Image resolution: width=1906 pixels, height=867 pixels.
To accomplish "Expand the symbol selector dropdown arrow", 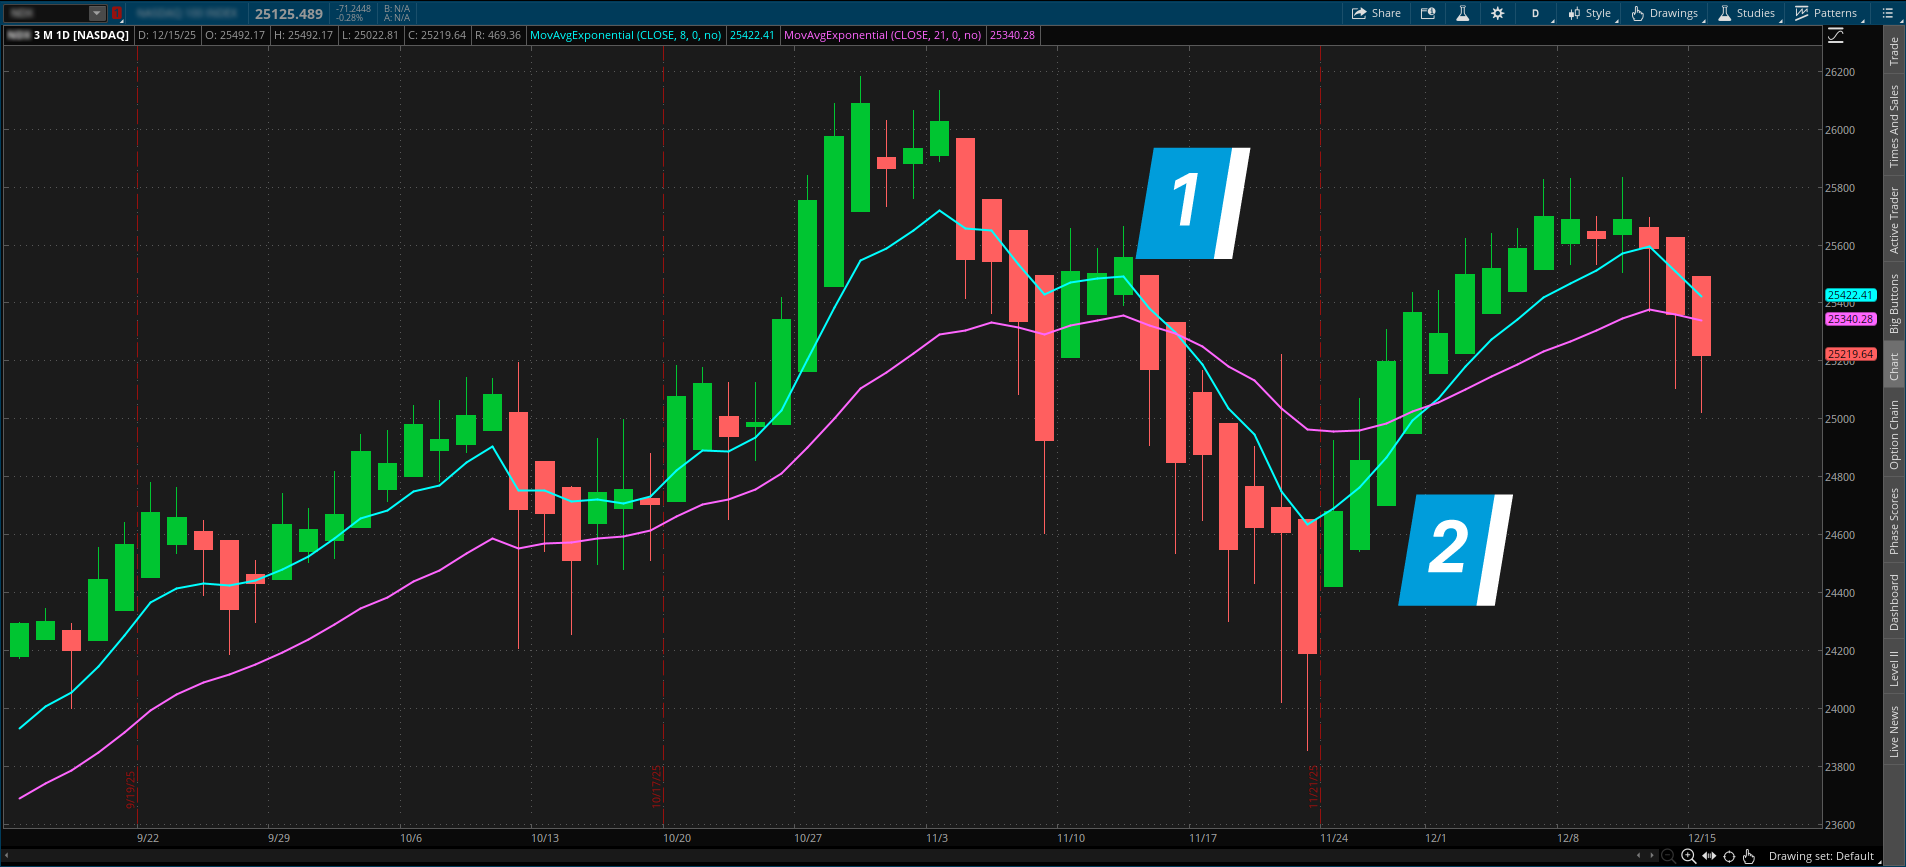I will pyautogui.click(x=97, y=13).
